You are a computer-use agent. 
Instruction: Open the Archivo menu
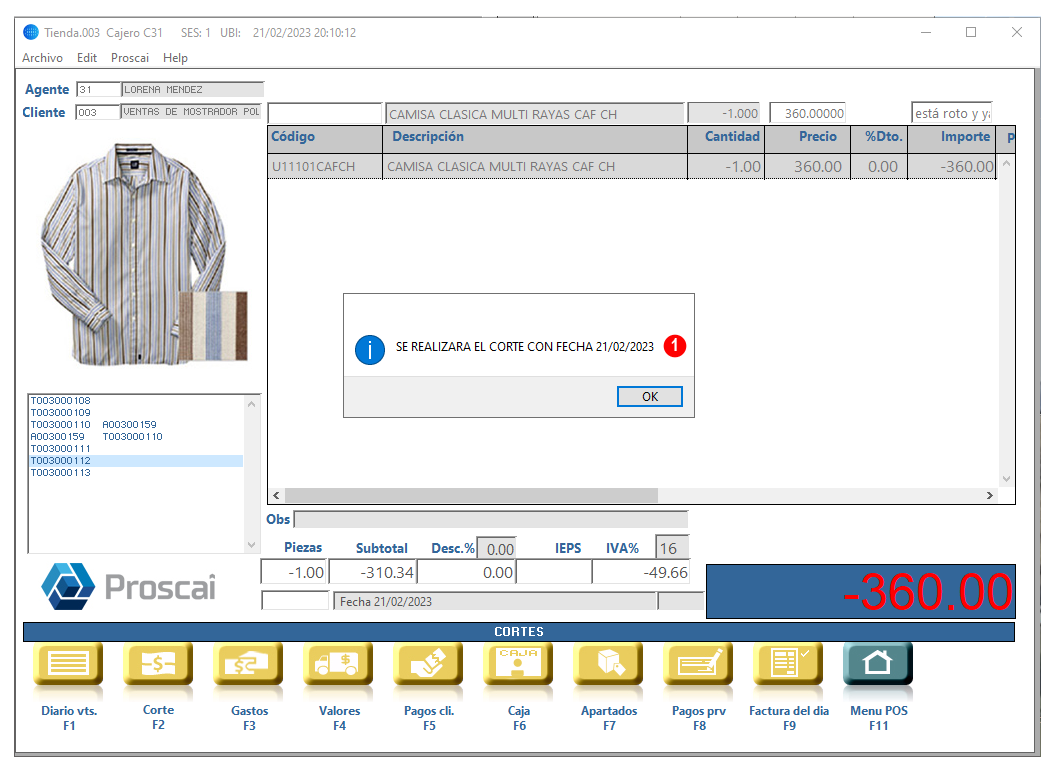(x=42, y=58)
